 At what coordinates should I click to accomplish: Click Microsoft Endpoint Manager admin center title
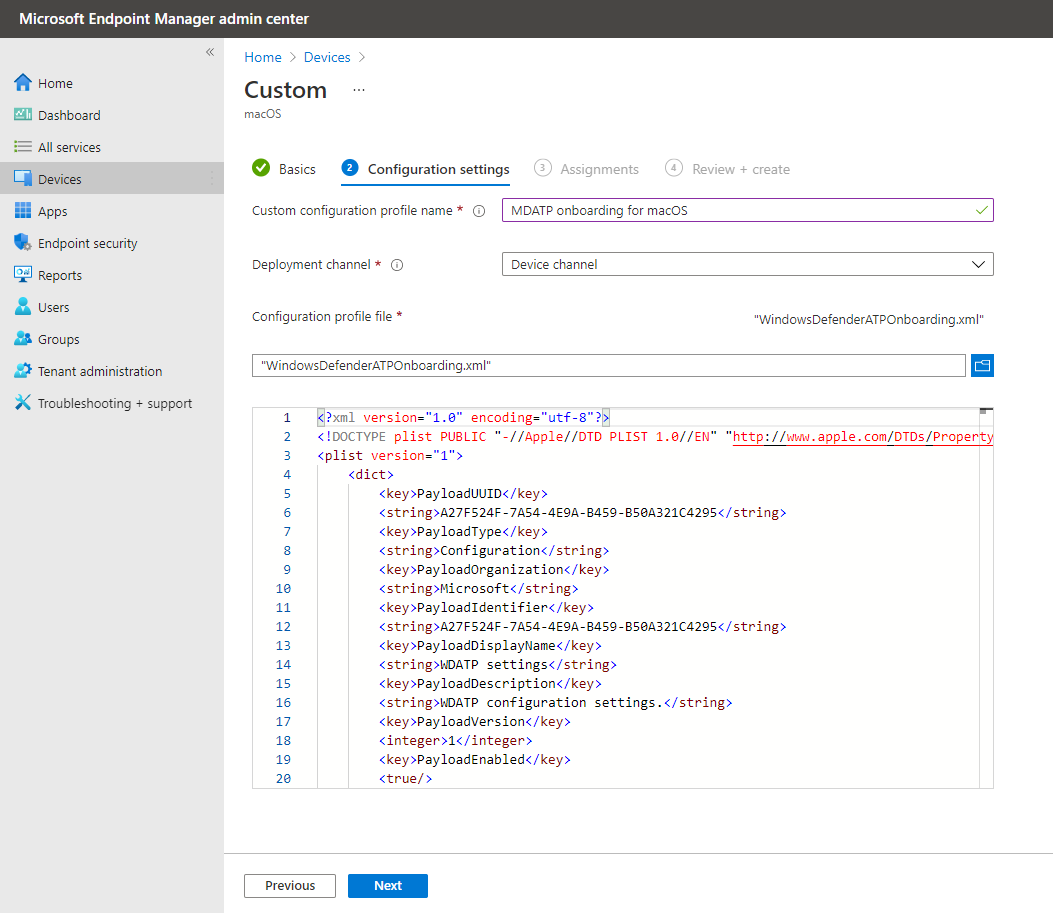(164, 19)
